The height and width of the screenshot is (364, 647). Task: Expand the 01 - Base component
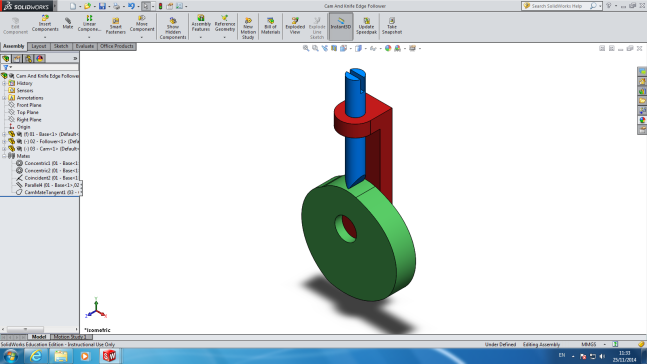click(x=4, y=134)
